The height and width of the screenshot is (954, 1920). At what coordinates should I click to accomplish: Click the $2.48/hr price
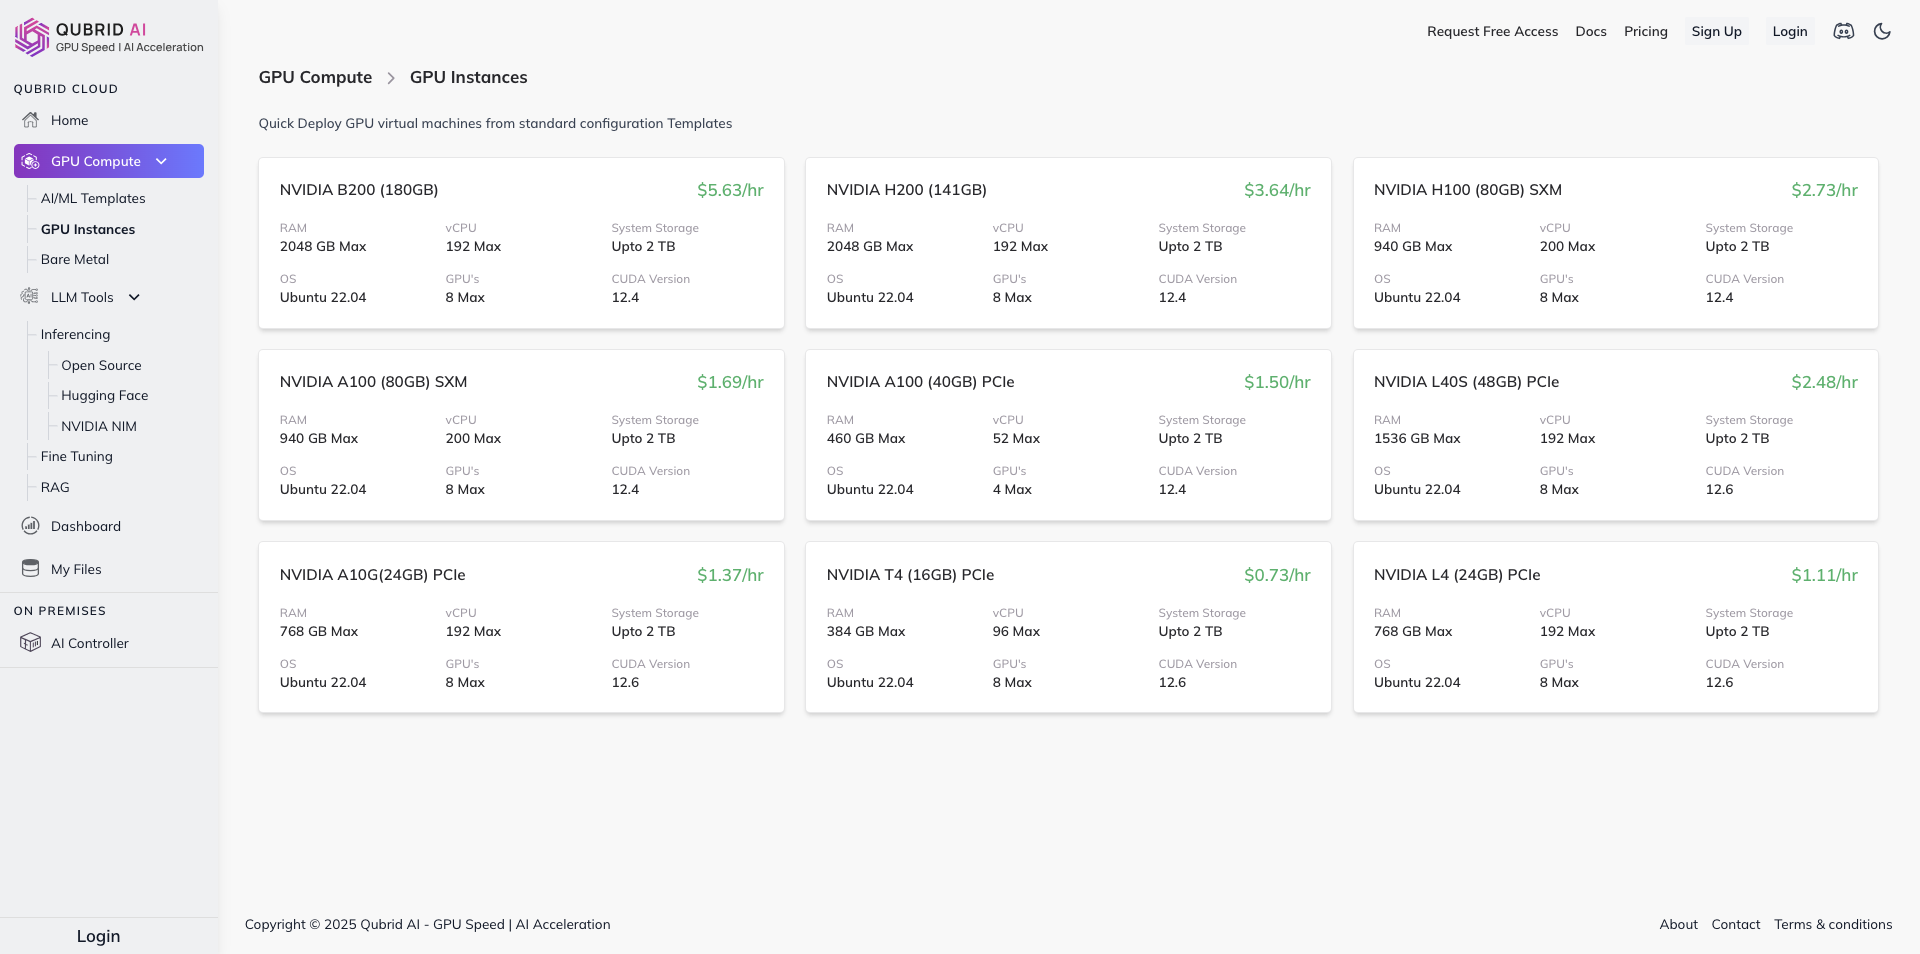pos(1824,382)
